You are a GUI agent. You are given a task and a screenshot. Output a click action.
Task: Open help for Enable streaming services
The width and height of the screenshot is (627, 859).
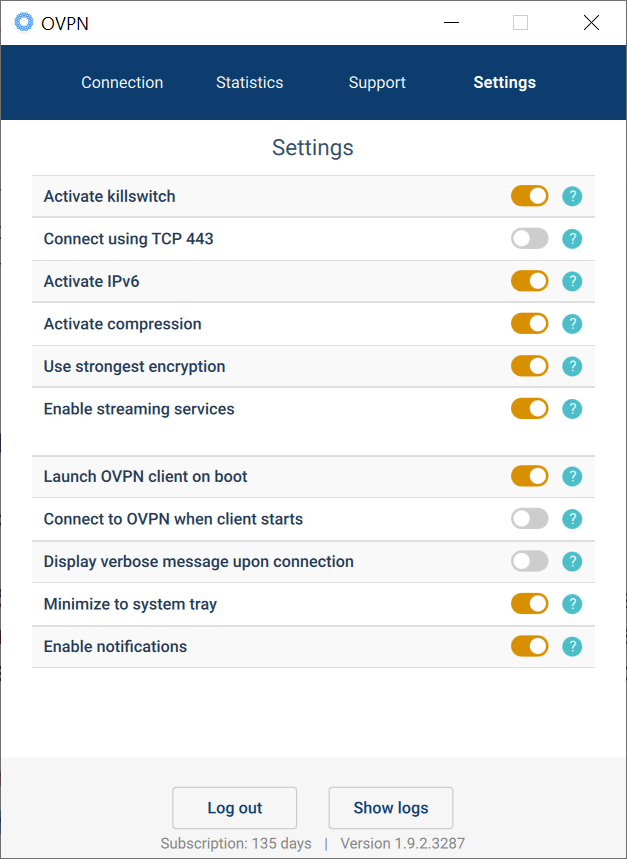pos(572,409)
